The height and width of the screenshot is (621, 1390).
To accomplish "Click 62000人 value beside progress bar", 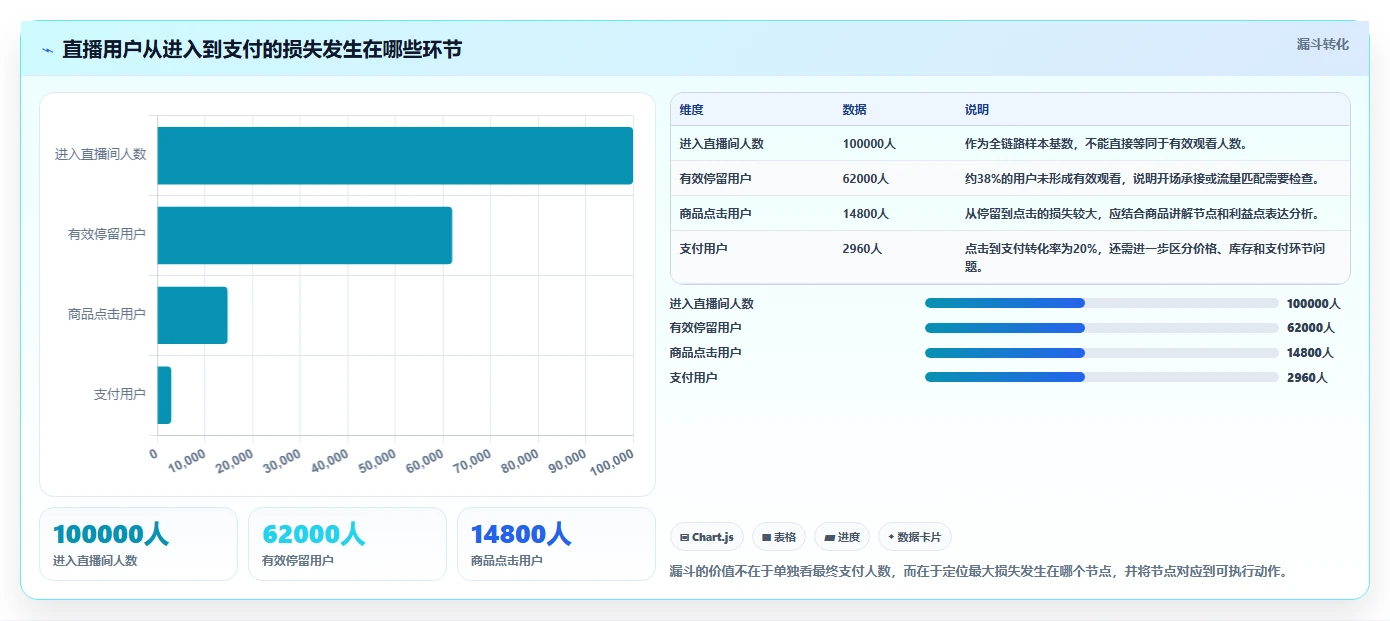I will click(x=1310, y=328).
